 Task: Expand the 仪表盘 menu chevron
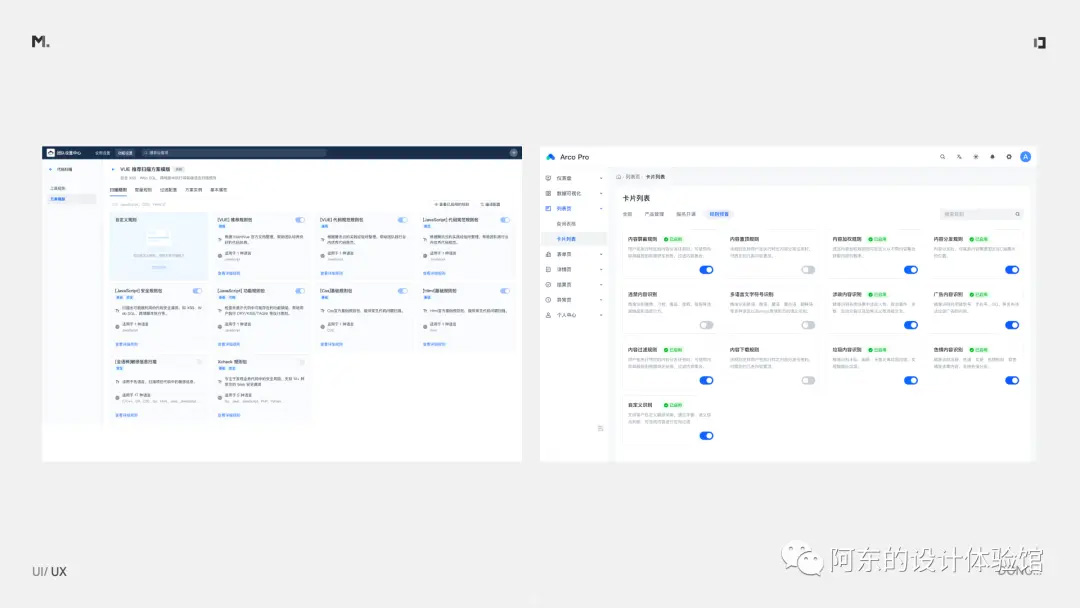[601, 178]
